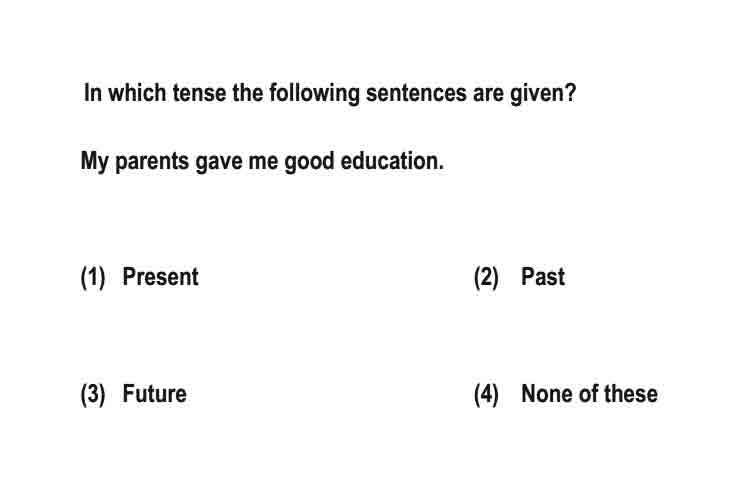Click the word sentences in the question
Screen dimensions: 750x500
point(416,93)
